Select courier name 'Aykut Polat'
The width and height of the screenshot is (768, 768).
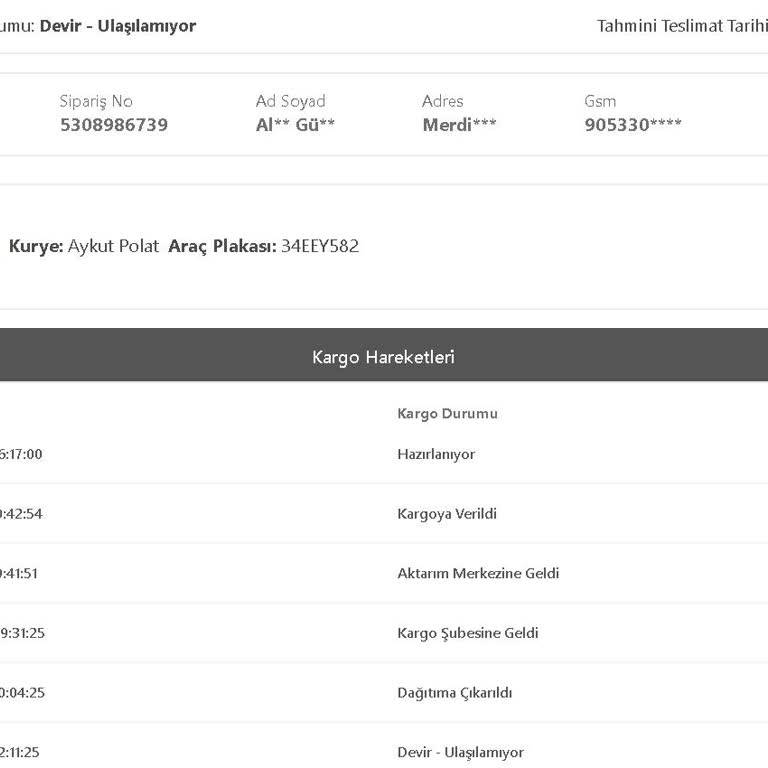pos(114,246)
